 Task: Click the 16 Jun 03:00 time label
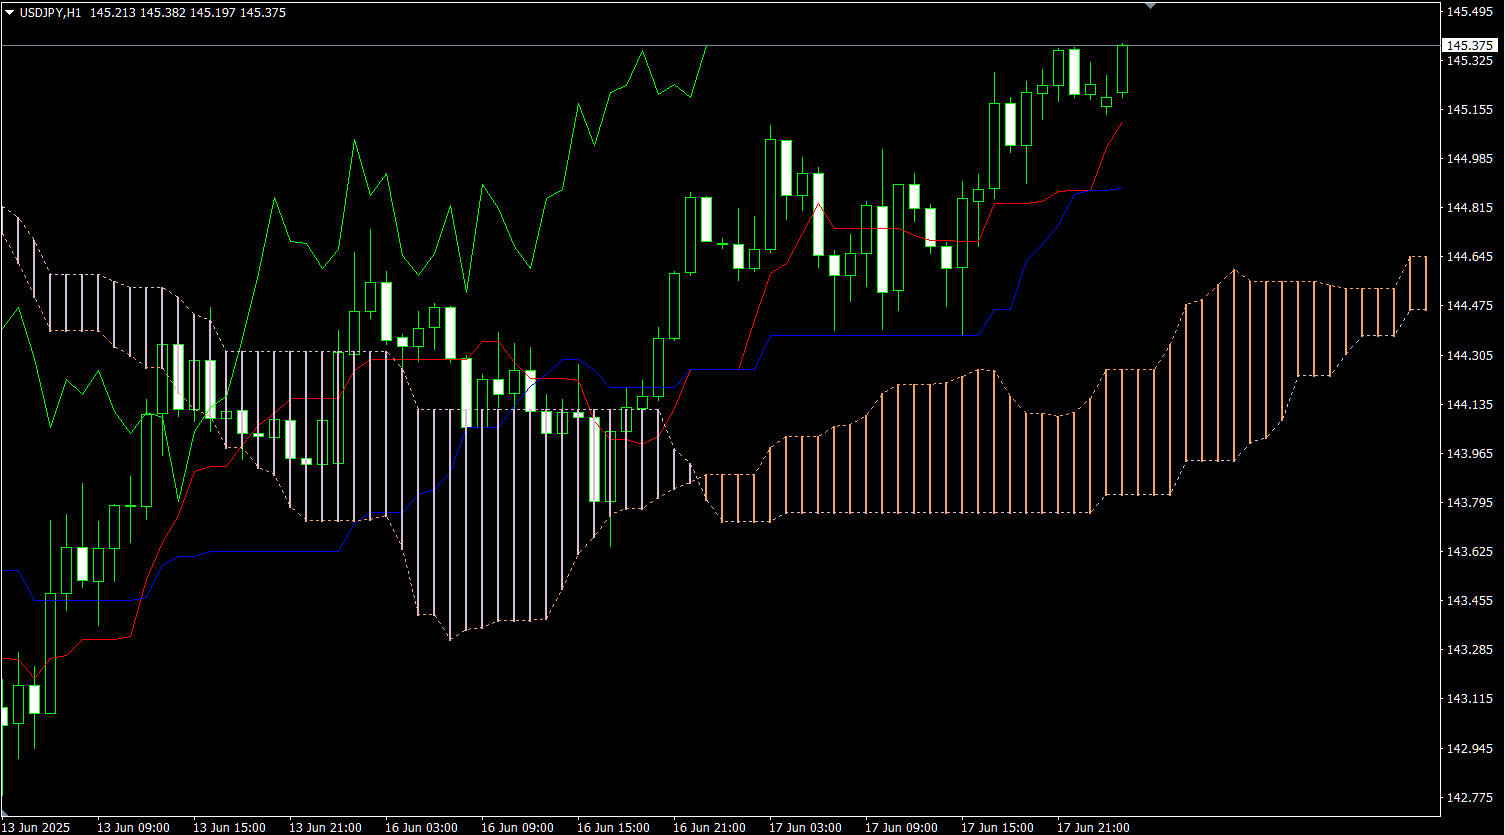tap(422, 828)
